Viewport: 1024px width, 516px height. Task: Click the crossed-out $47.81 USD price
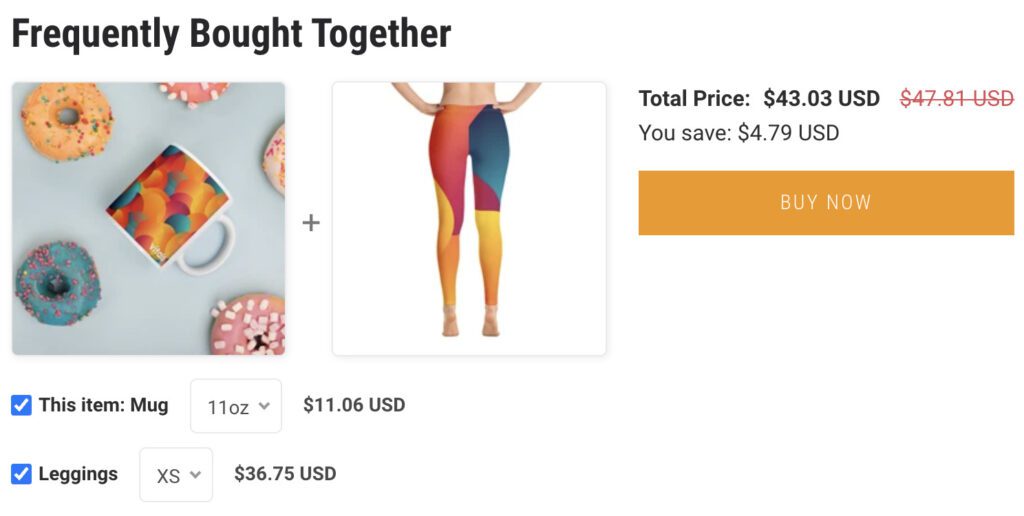pyautogui.click(x=957, y=99)
